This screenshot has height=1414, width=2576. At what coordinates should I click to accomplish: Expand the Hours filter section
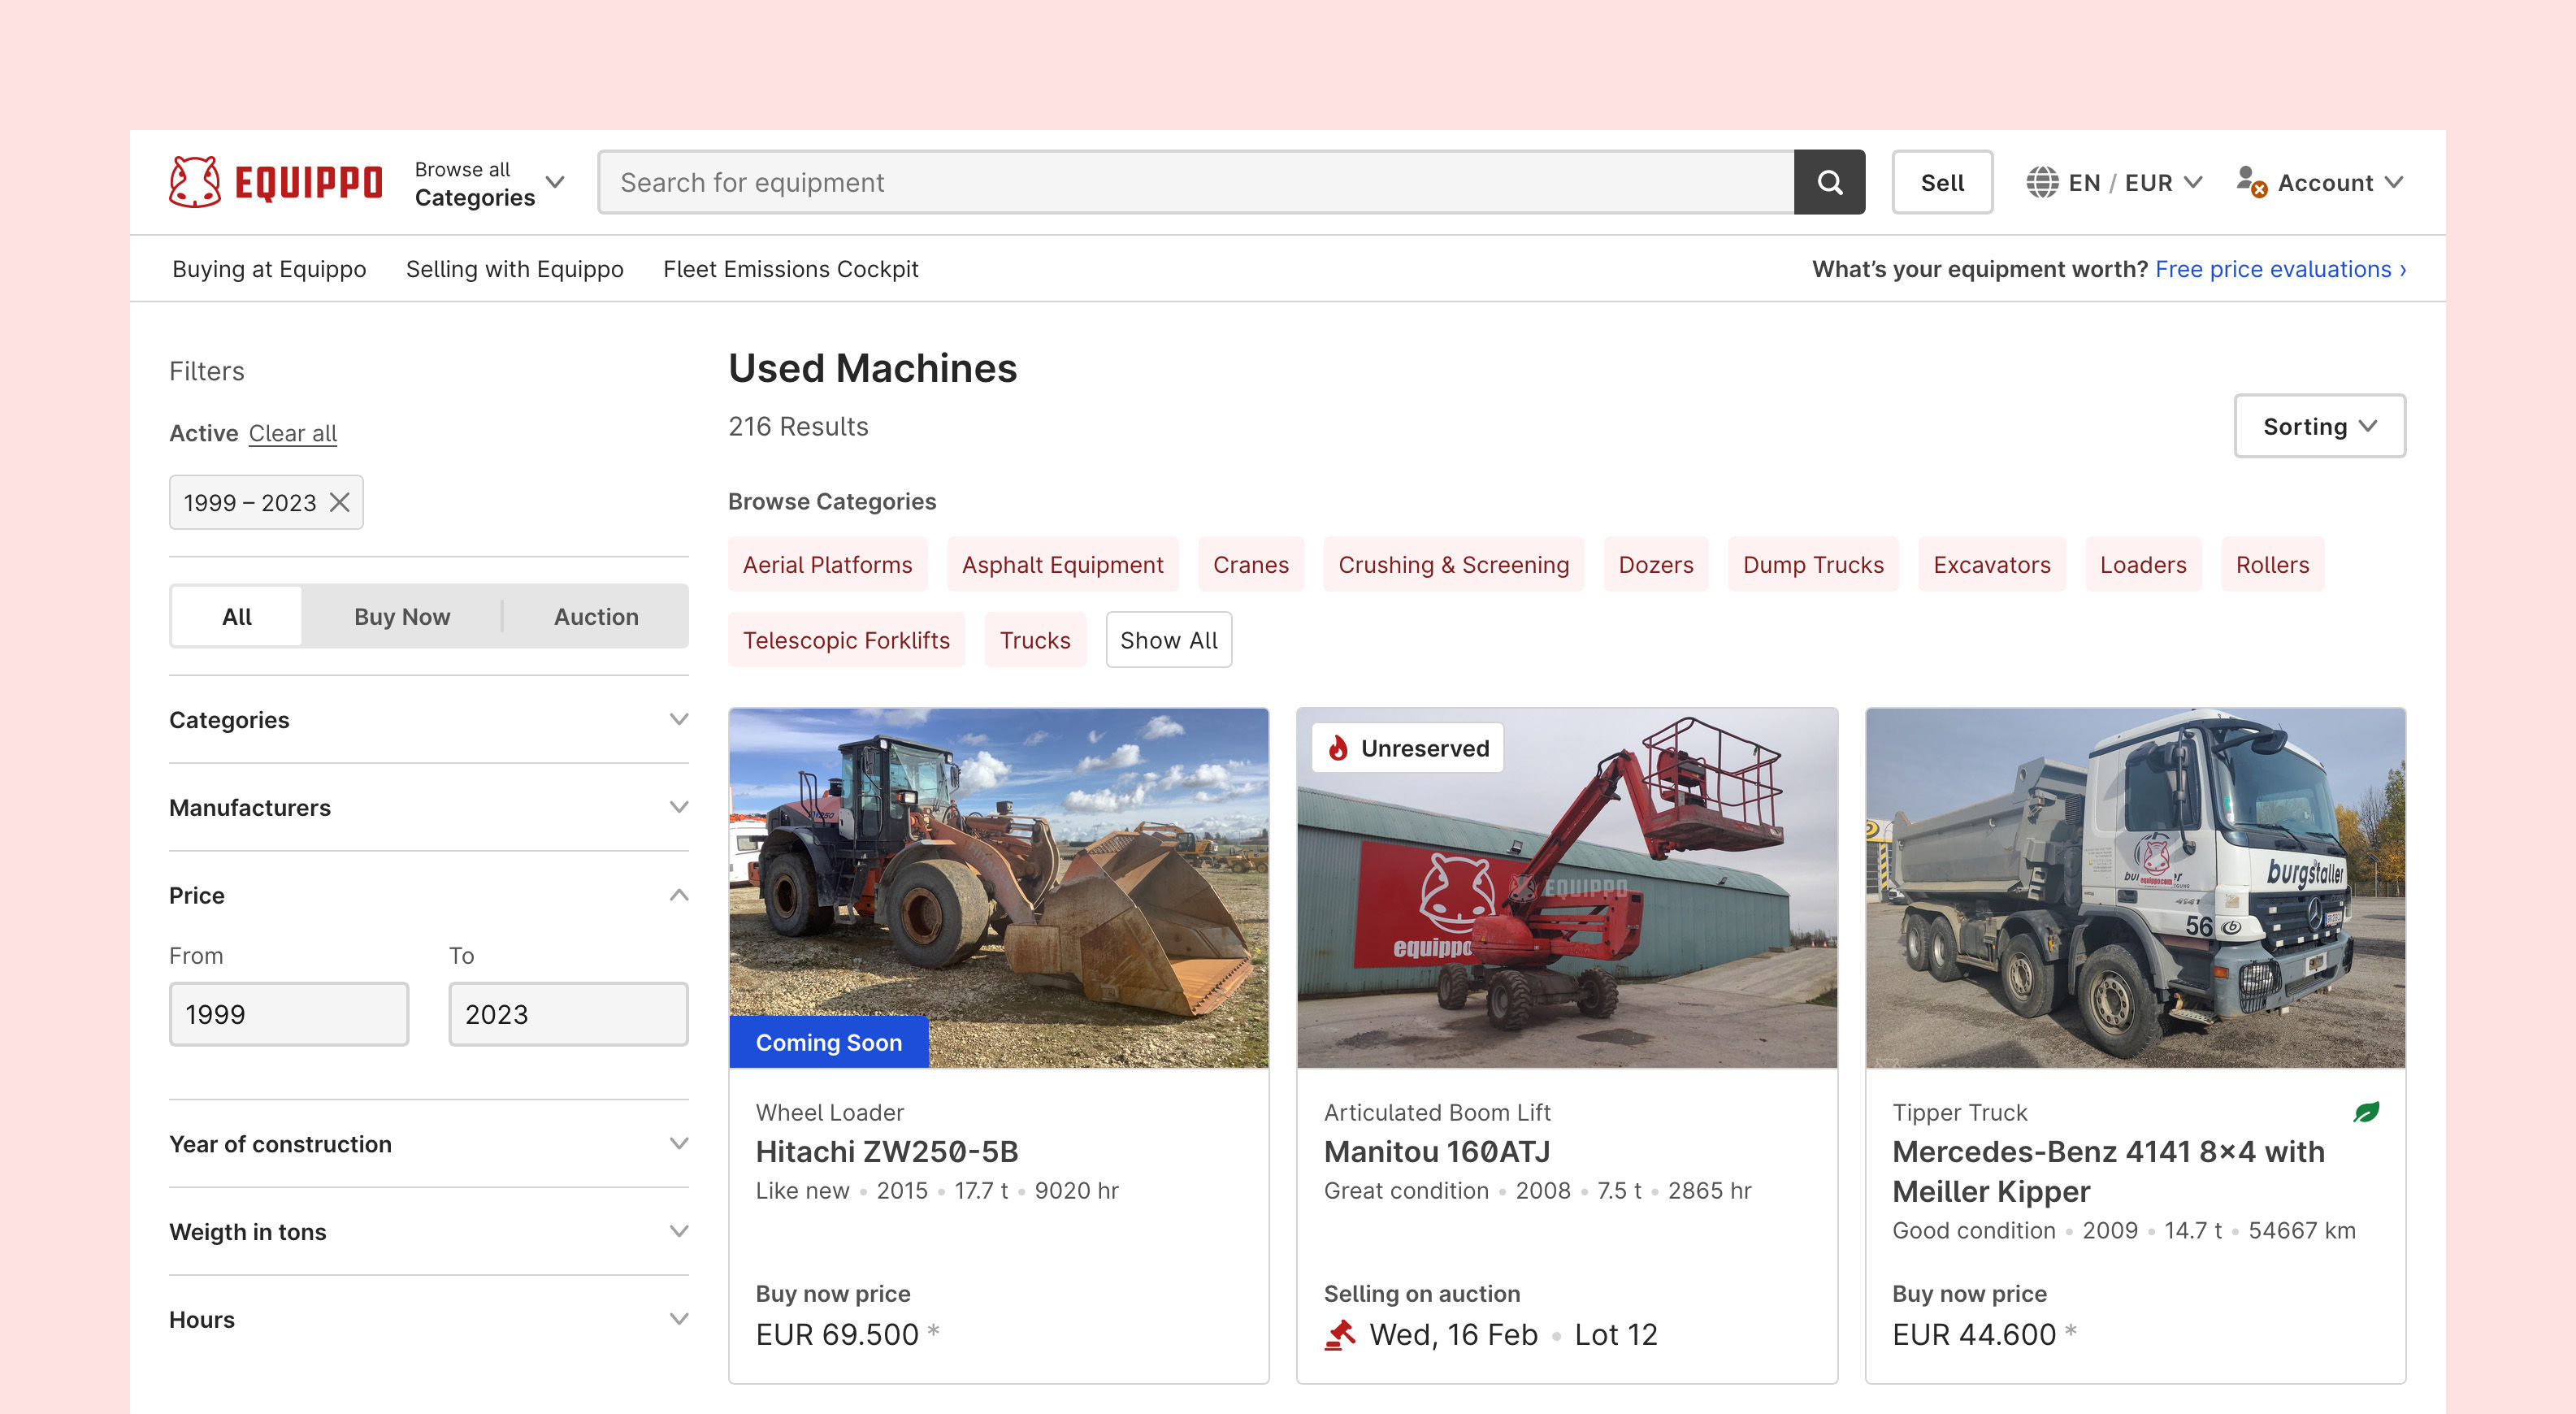[428, 1320]
